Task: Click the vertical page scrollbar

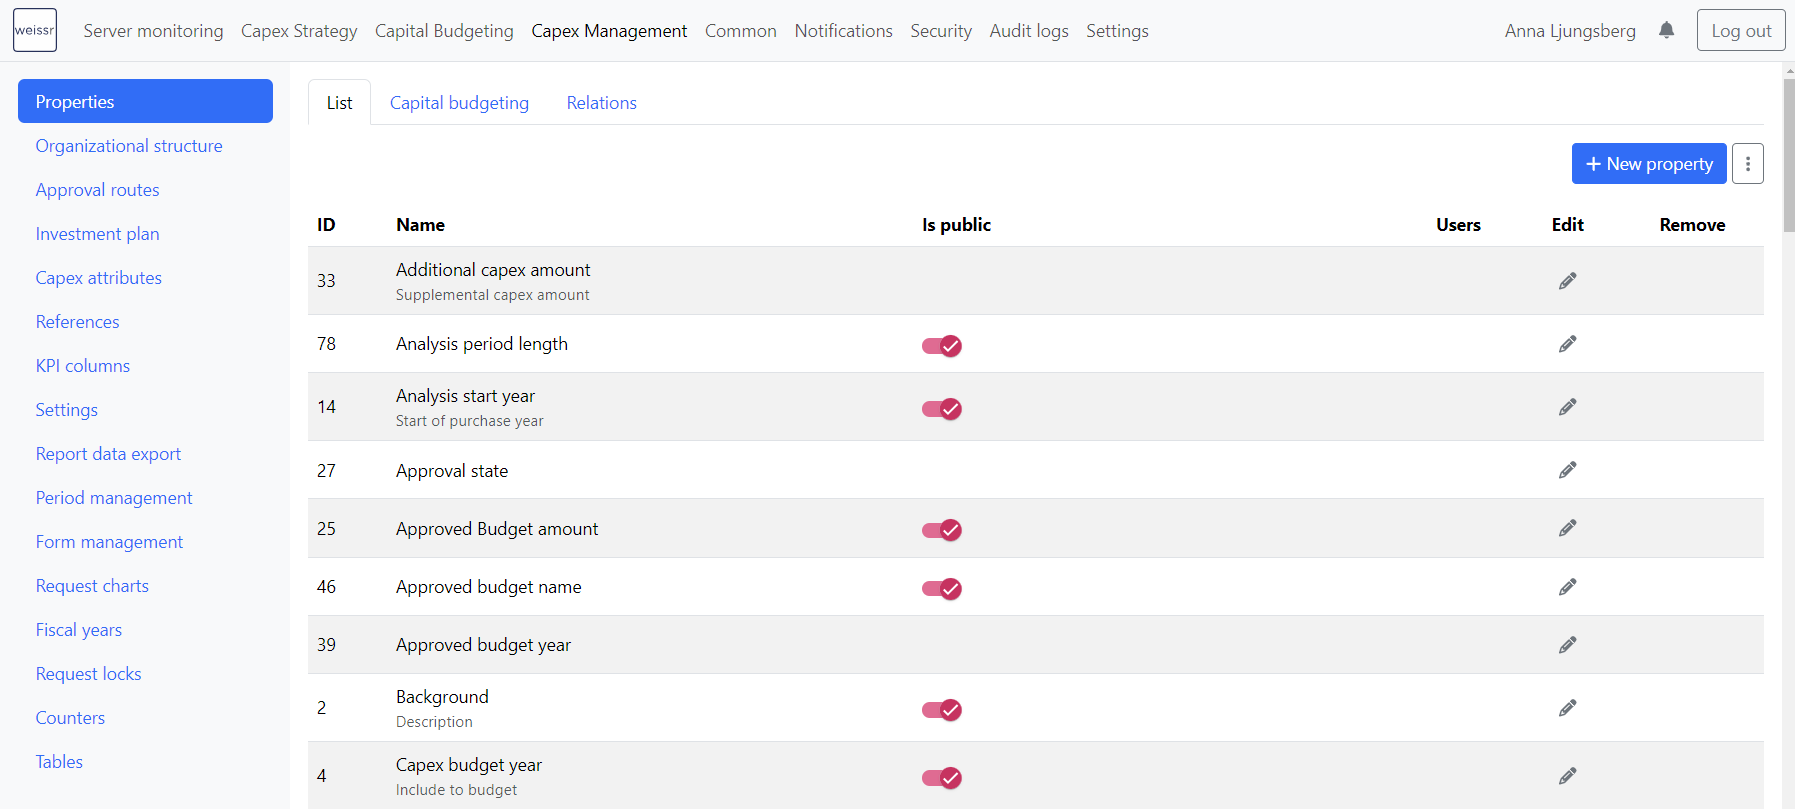Action: [1789, 155]
